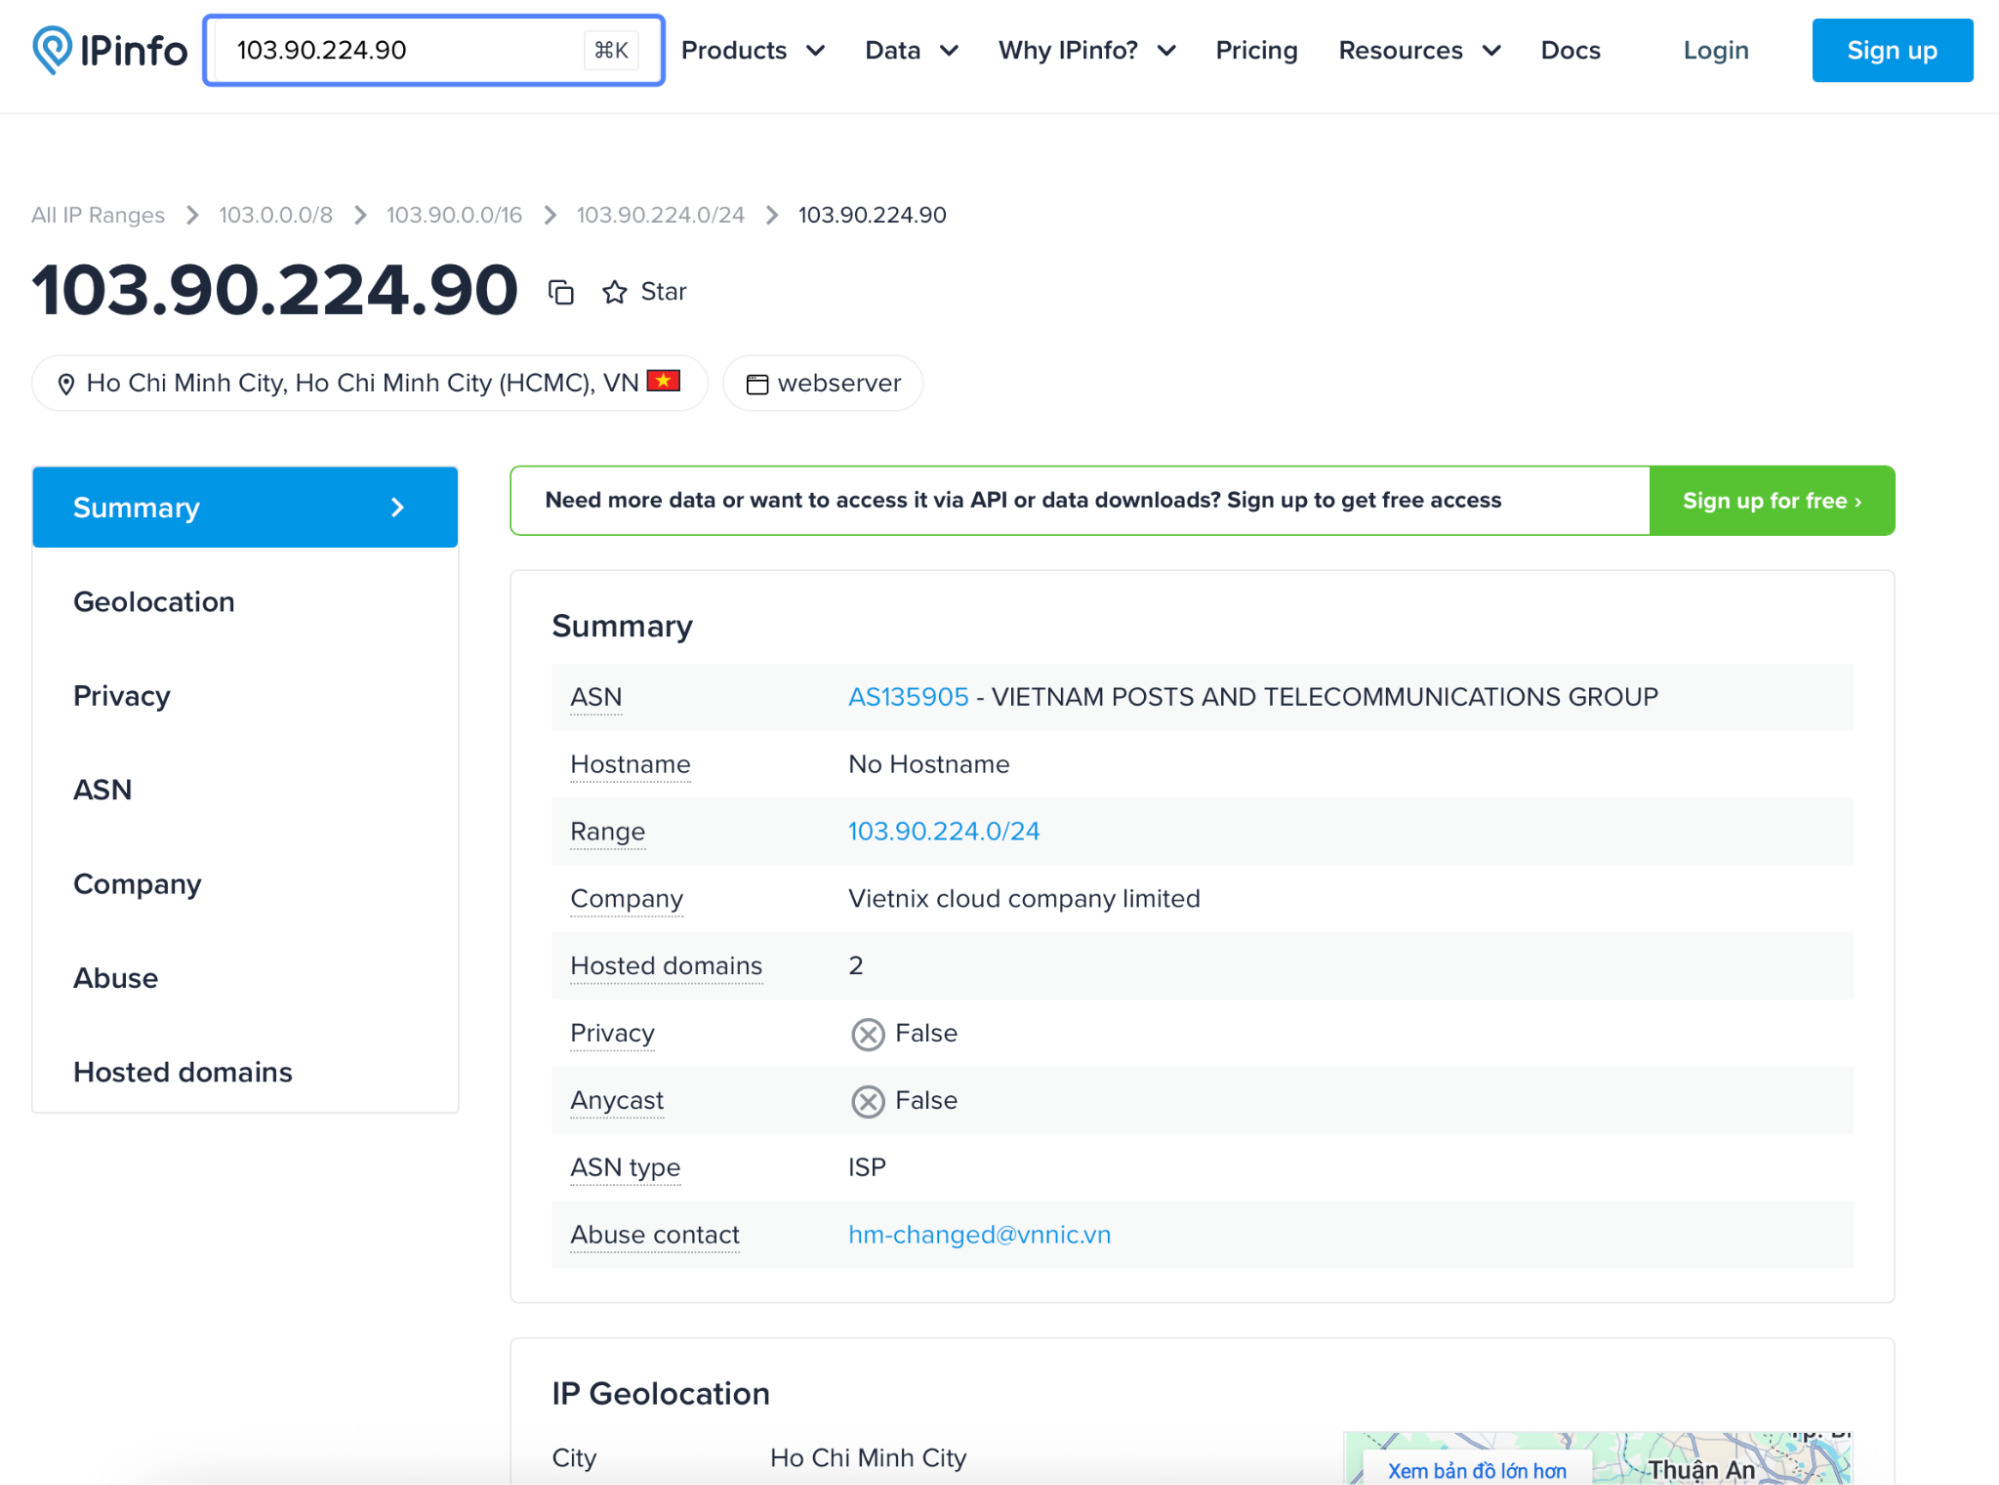Click the webserver tag icon
Screen dimensions: 1999x1485
pyautogui.click(x=757, y=384)
